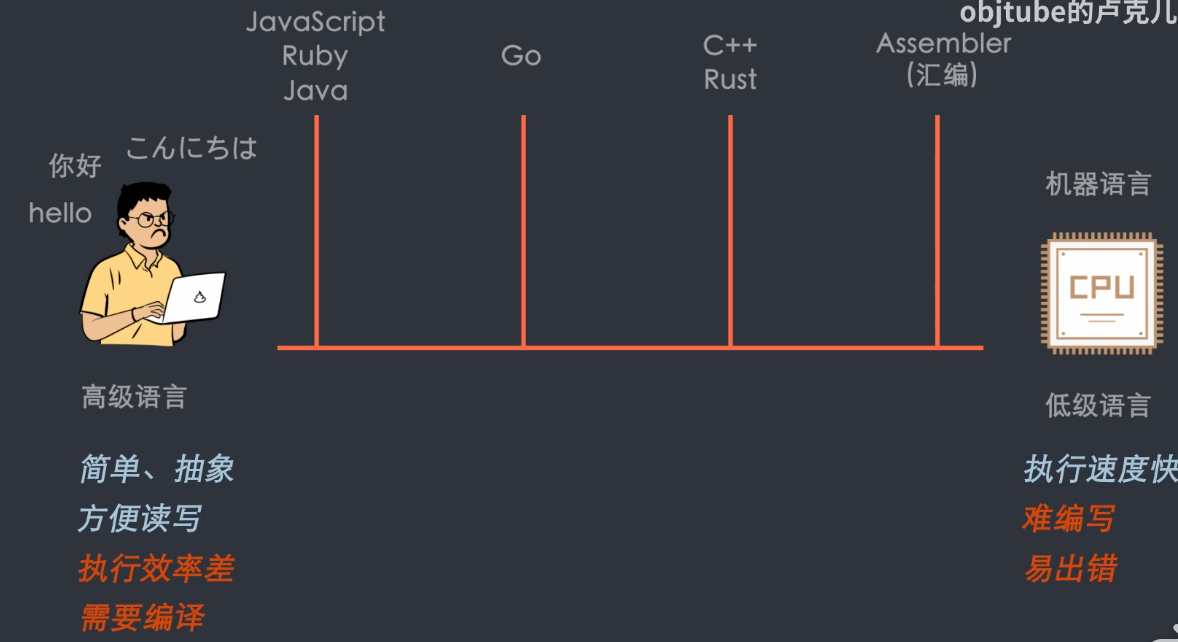Click the programmer's glasses

[153, 219]
